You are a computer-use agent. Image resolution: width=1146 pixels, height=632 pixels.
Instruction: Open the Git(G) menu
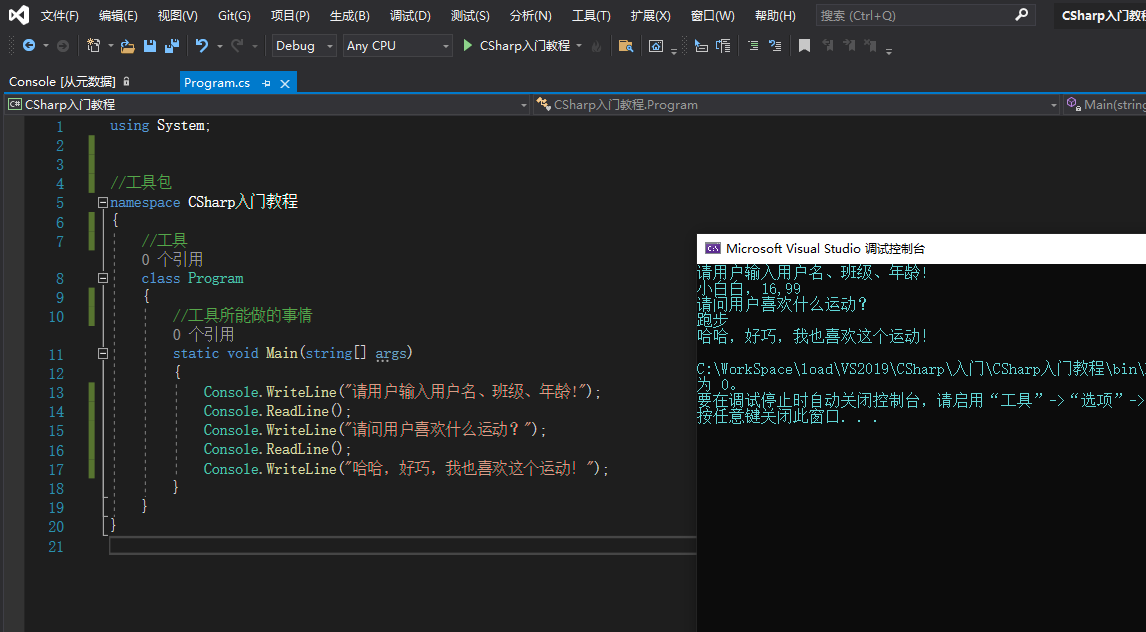click(235, 15)
